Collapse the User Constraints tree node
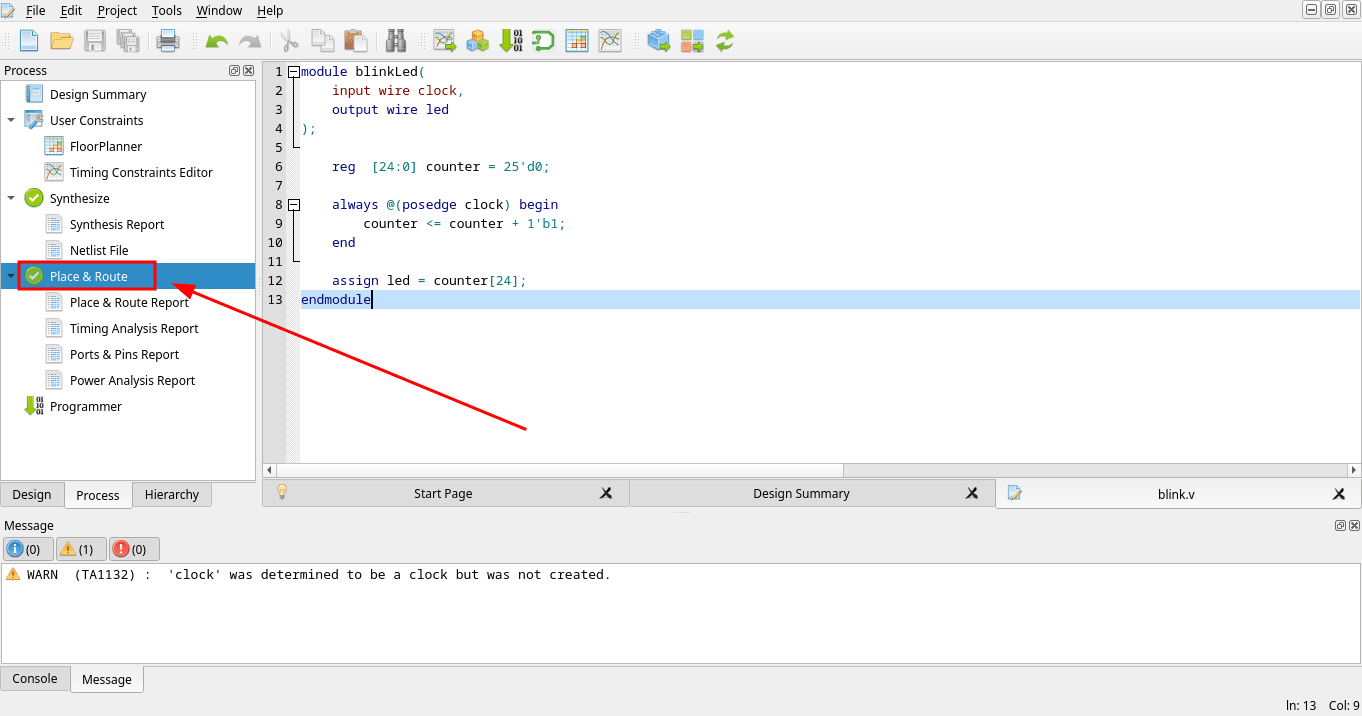The width and height of the screenshot is (1362, 716). coord(11,120)
